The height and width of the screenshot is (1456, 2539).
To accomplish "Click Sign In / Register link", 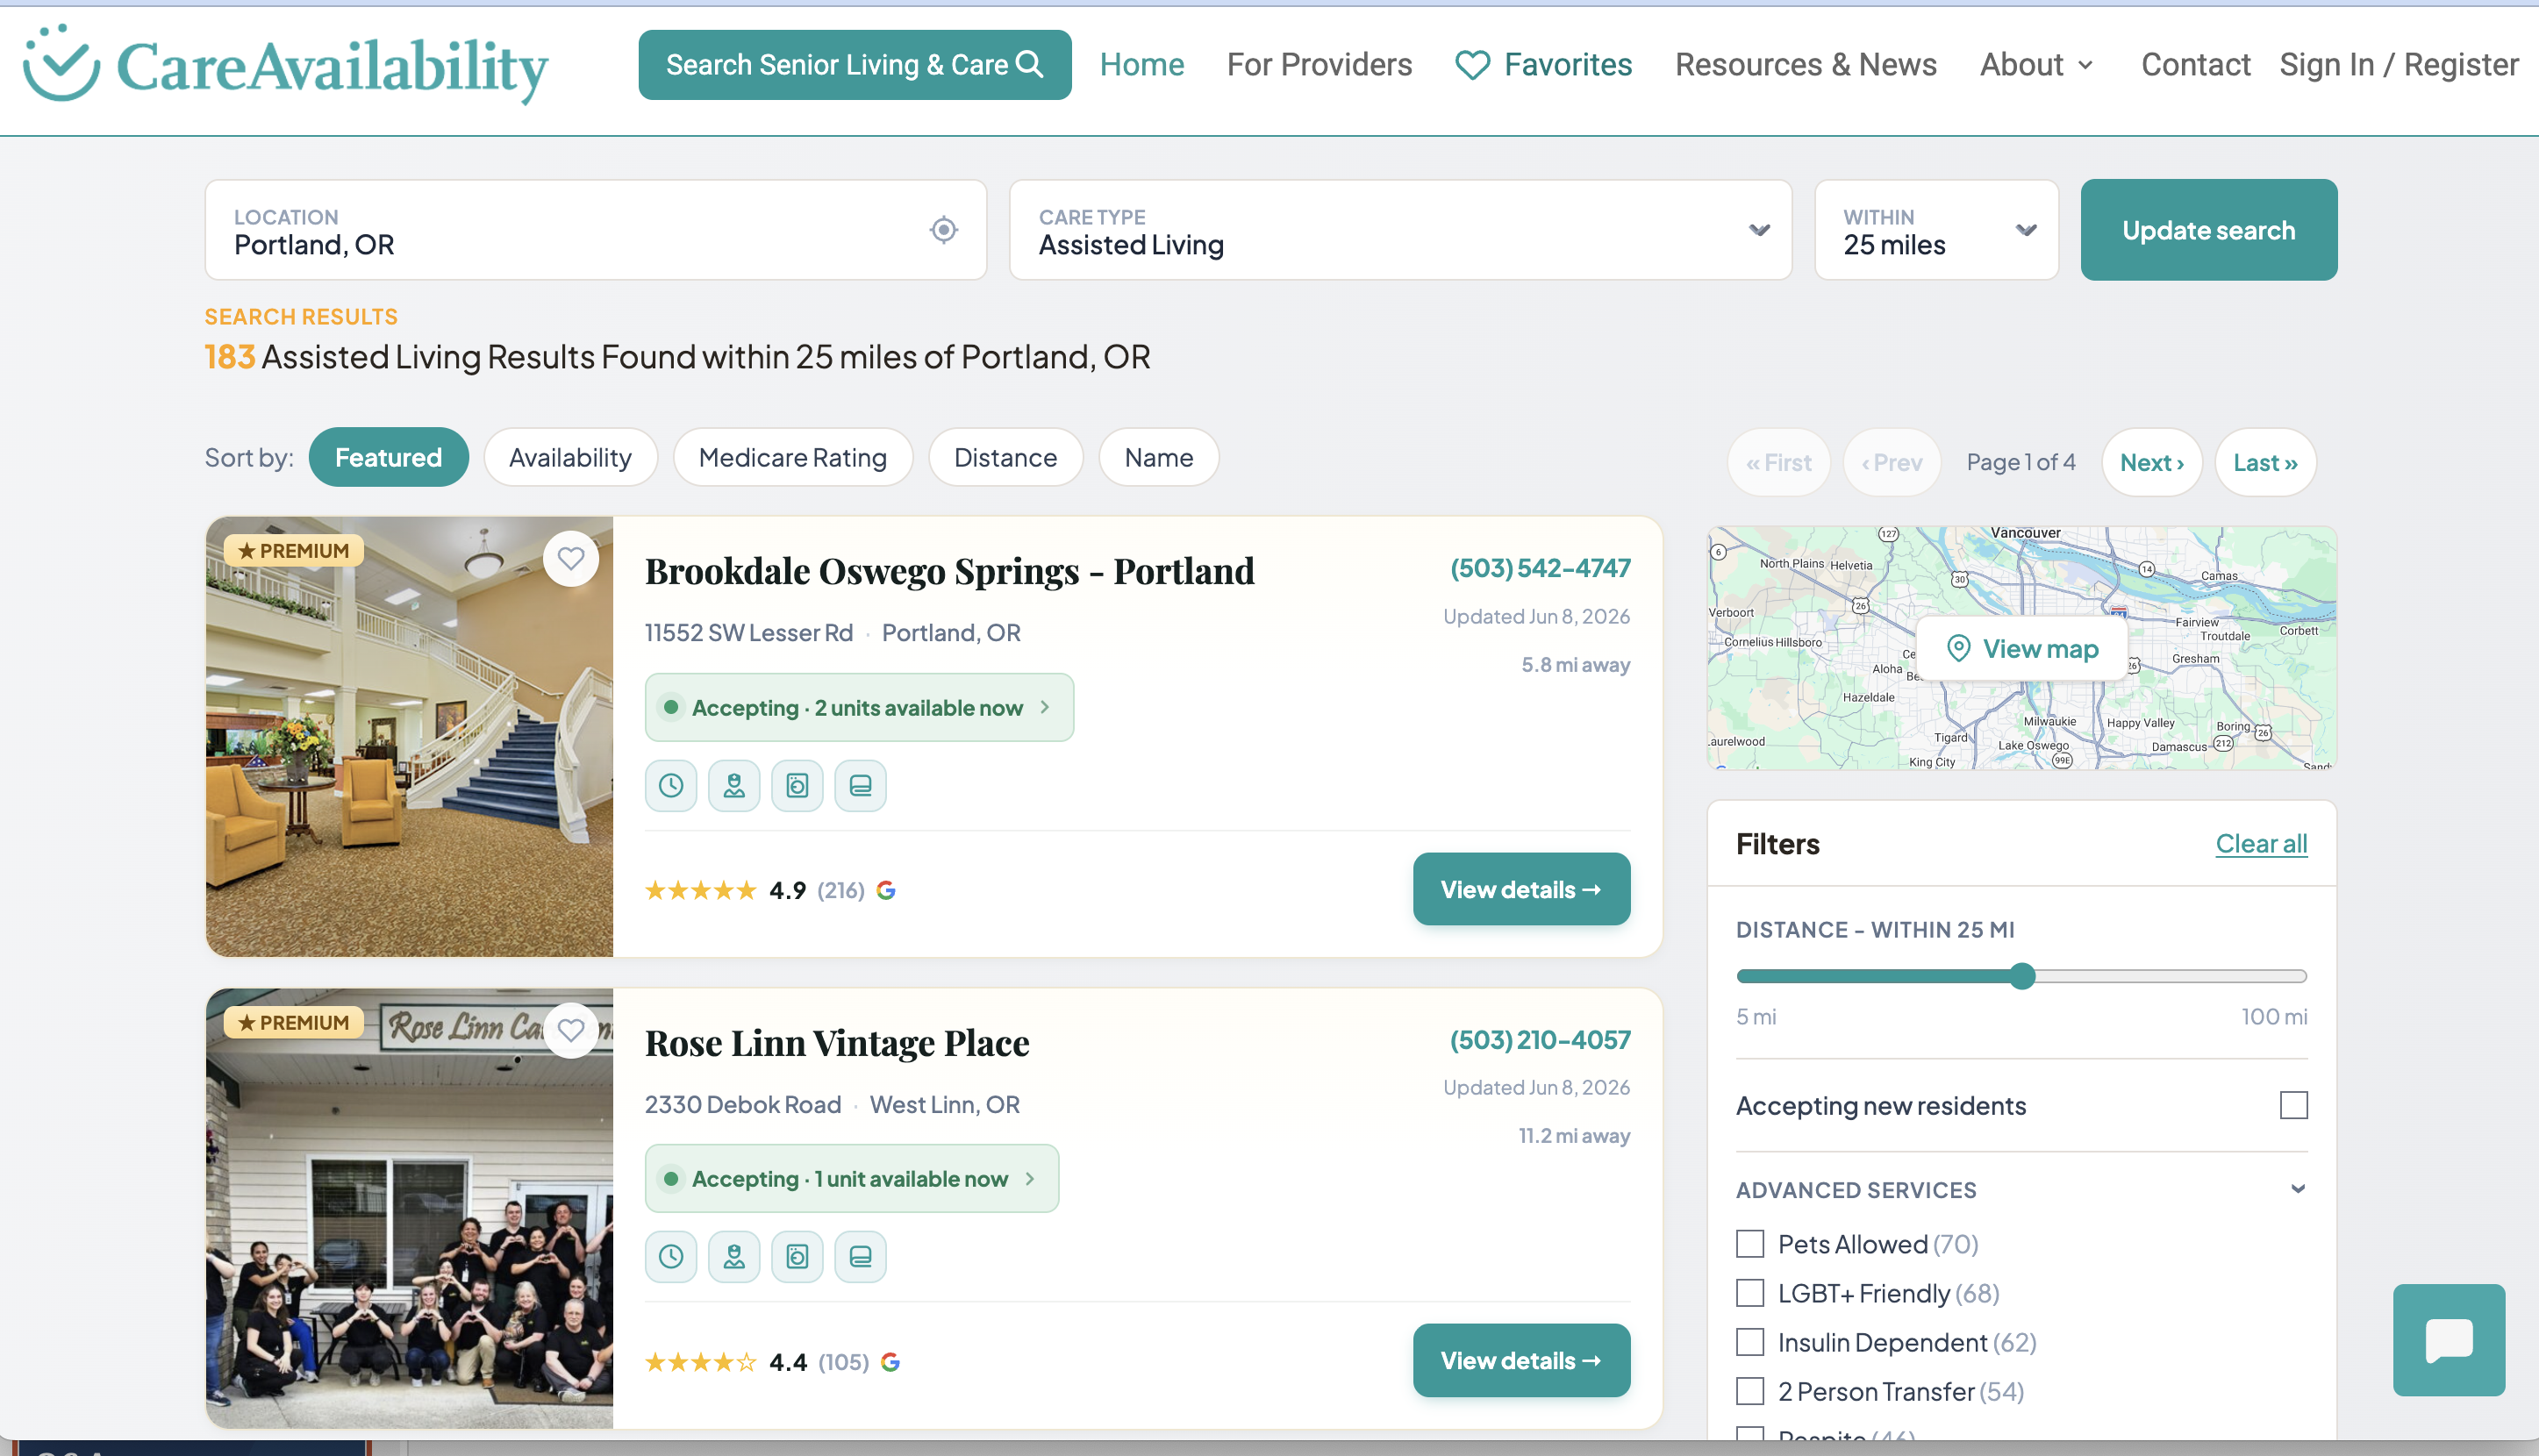I will [2399, 65].
